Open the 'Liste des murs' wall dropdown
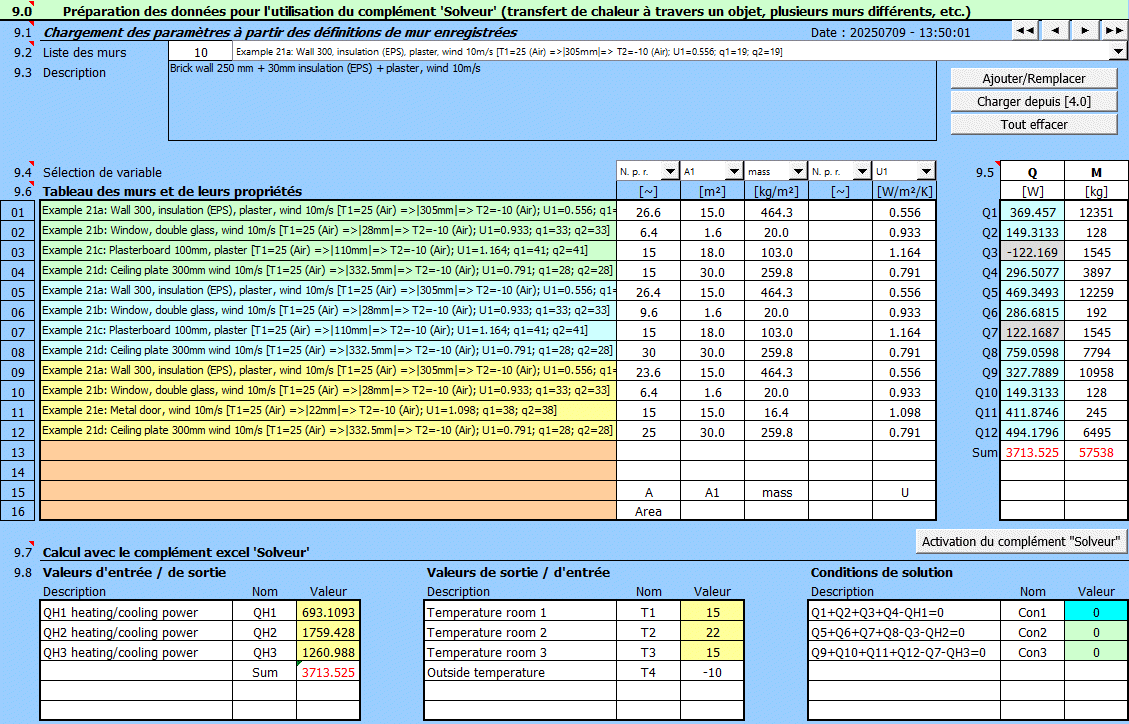 click(x=1117, y=51)
